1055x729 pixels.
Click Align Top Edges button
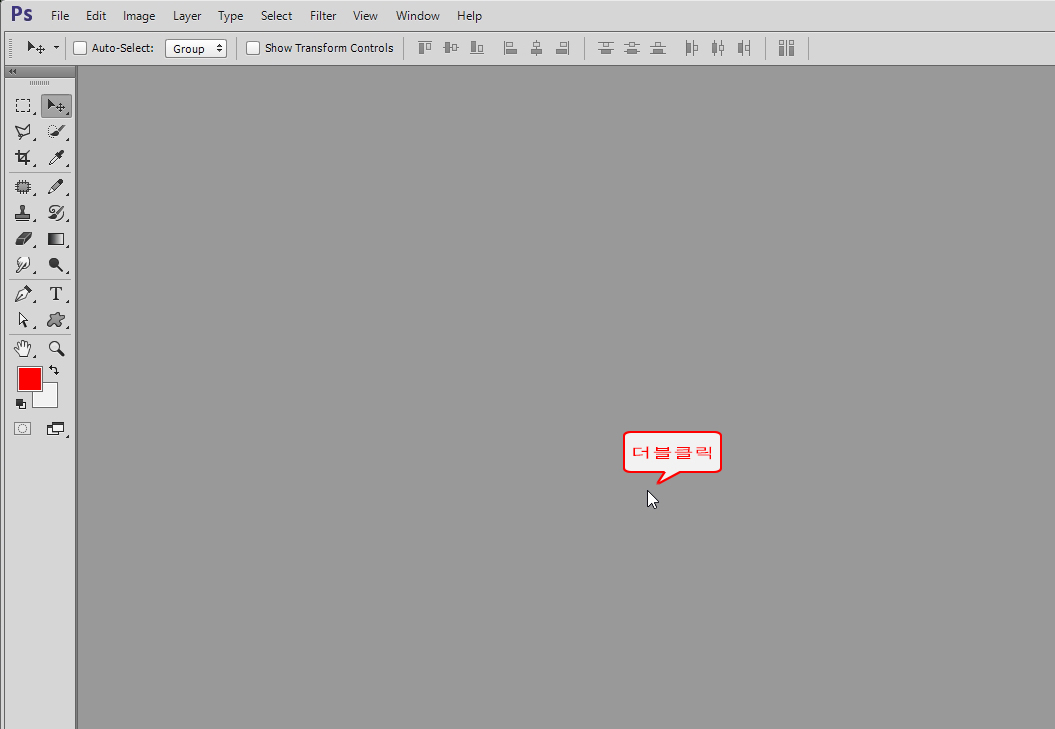425,48
